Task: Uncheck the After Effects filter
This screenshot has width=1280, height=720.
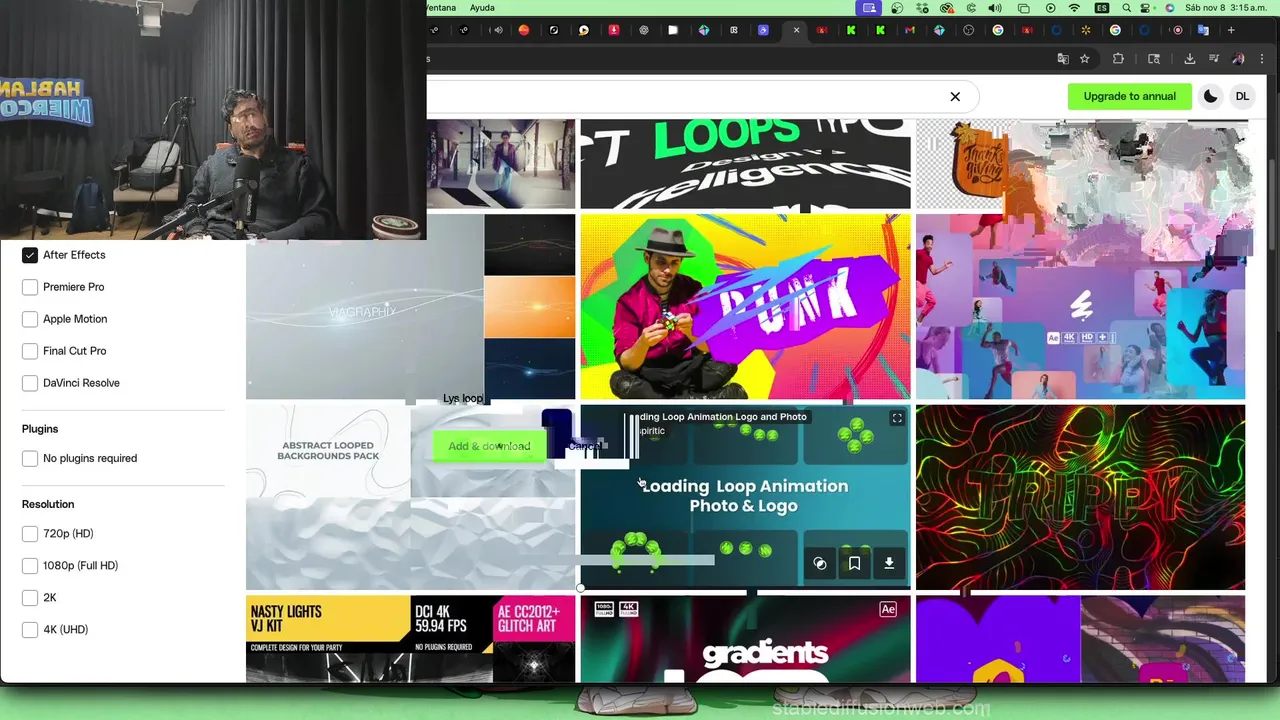Action: pos(30,255)
